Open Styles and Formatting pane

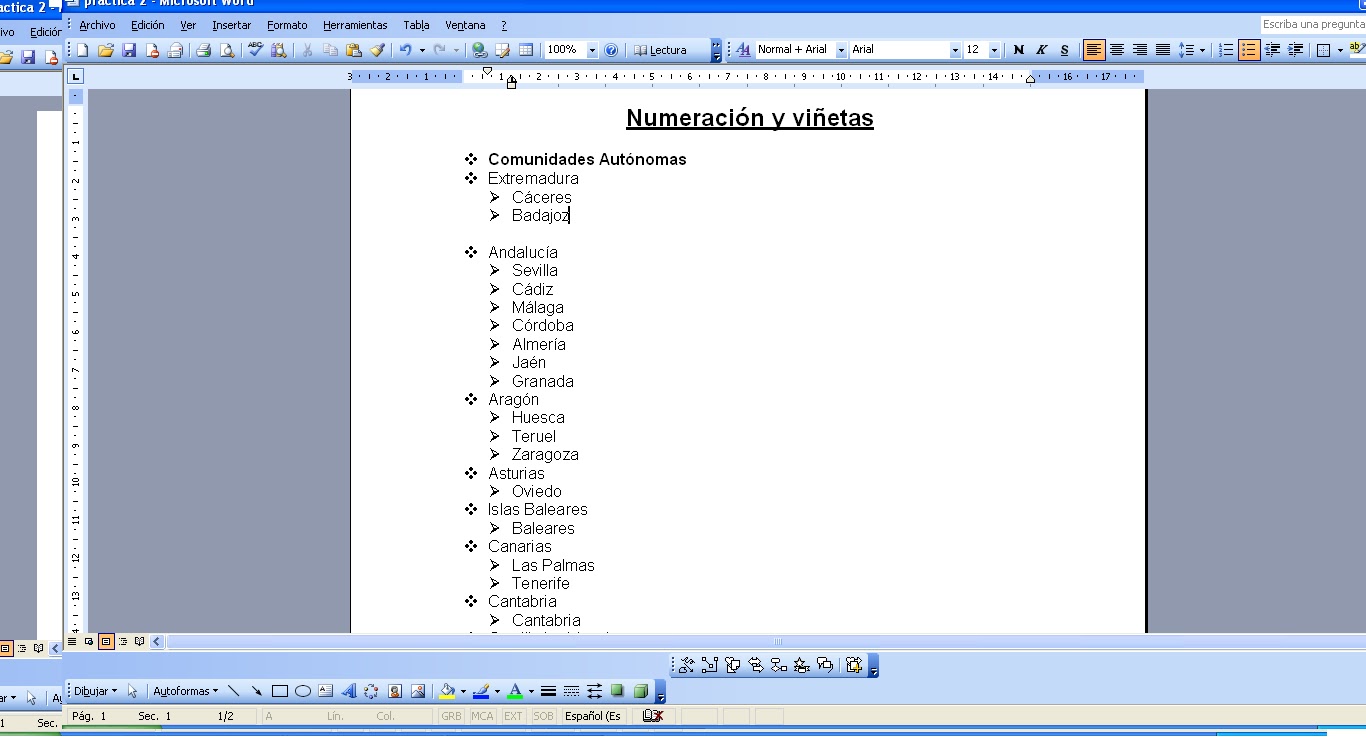743,50
